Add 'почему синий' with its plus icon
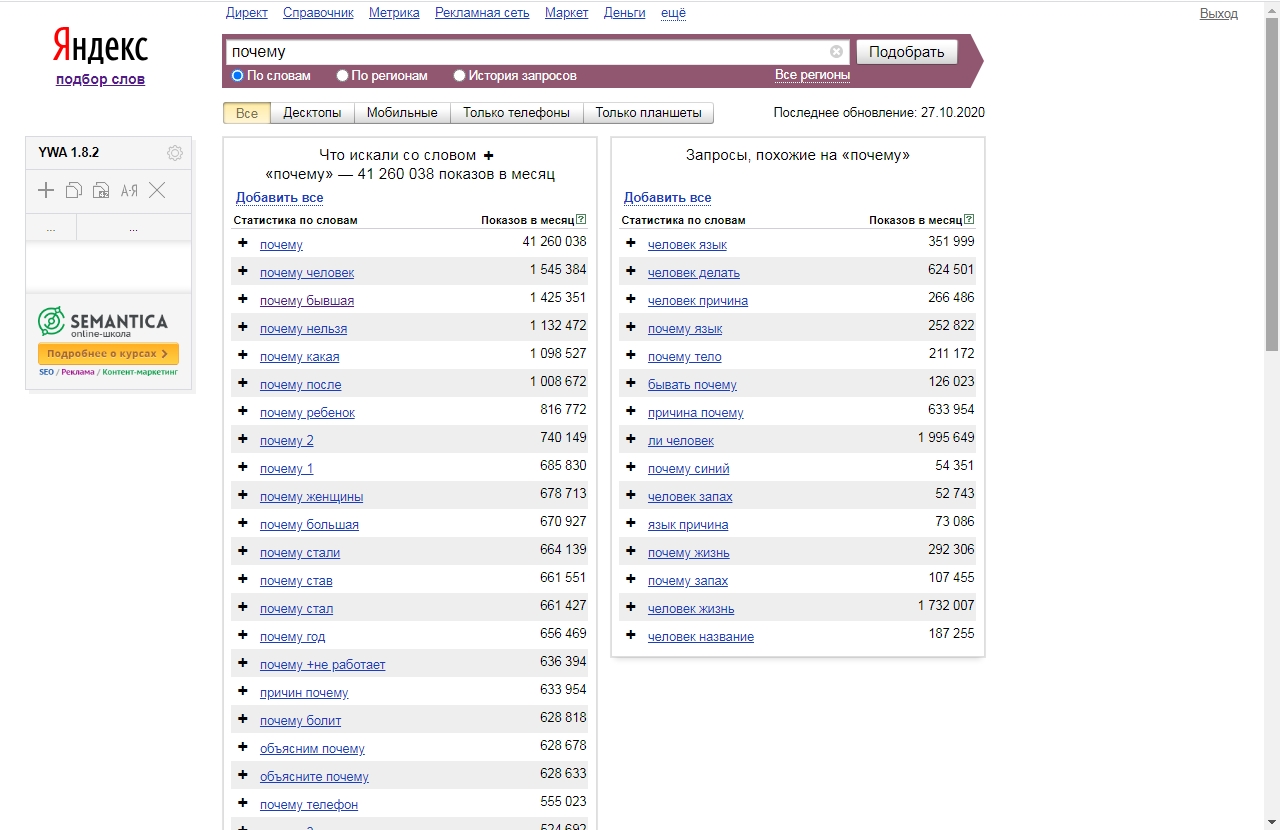1280x830 pixels. tap(631, 467)
